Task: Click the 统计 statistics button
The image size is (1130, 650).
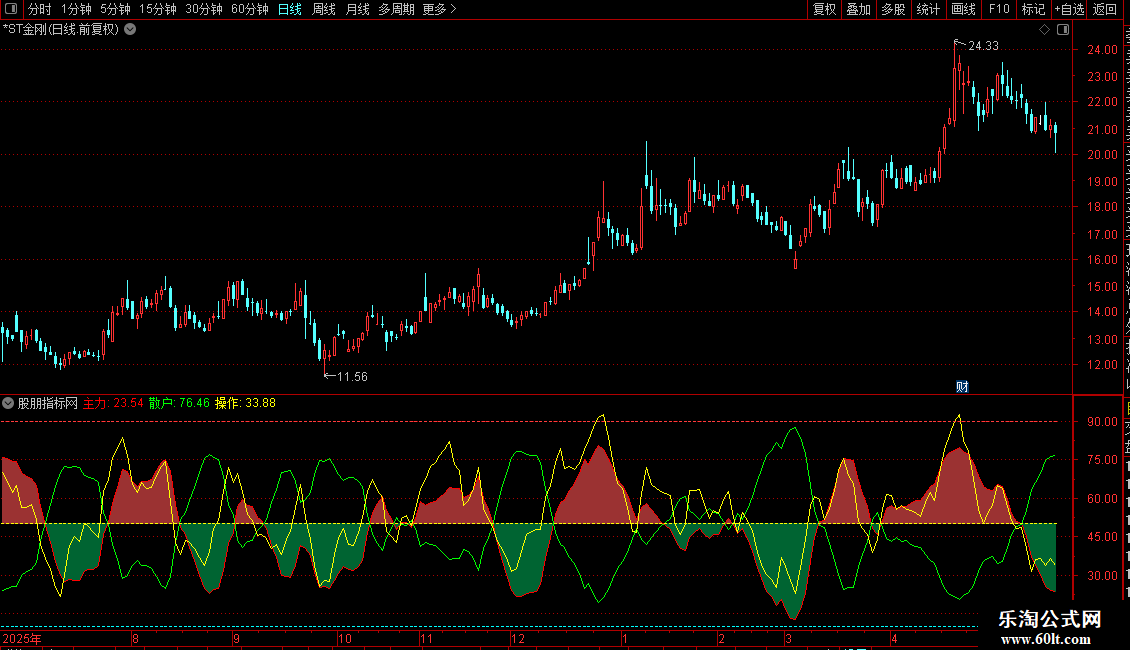Action: tap(928, 9)
